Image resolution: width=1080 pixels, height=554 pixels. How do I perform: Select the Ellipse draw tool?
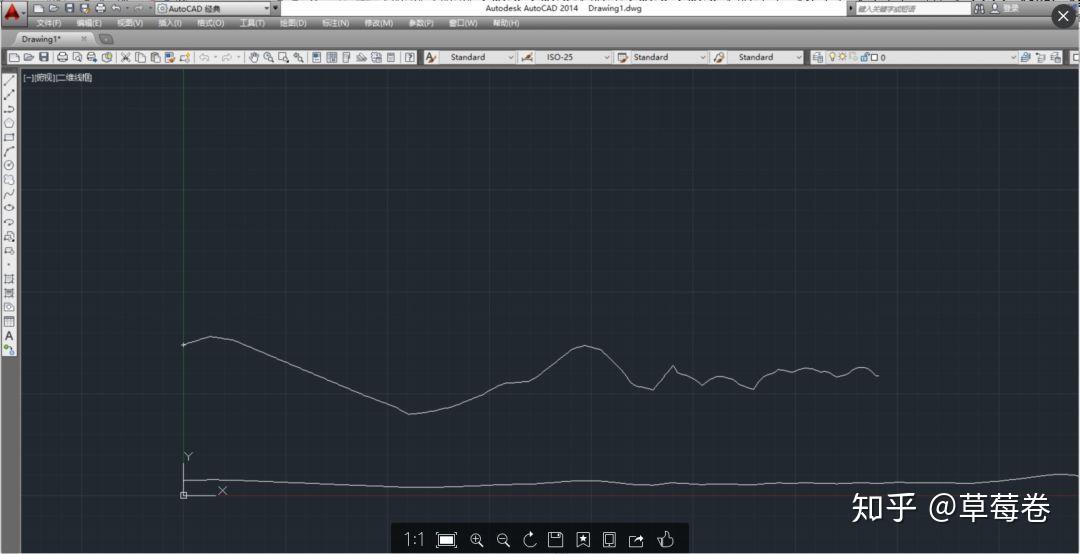(9, 207)
